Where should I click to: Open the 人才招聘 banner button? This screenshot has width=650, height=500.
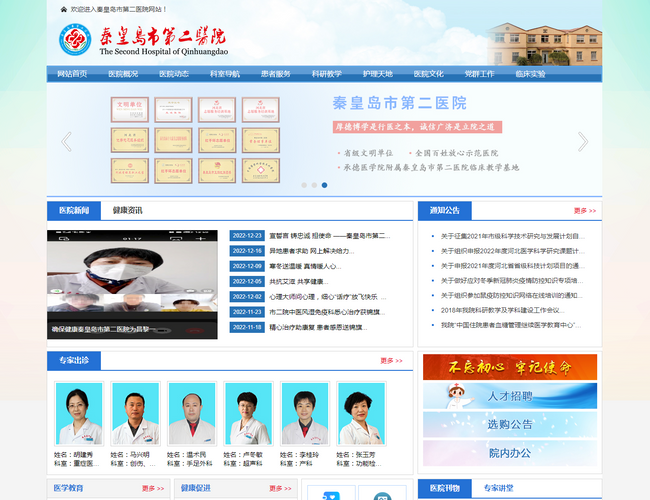[510, 396]
